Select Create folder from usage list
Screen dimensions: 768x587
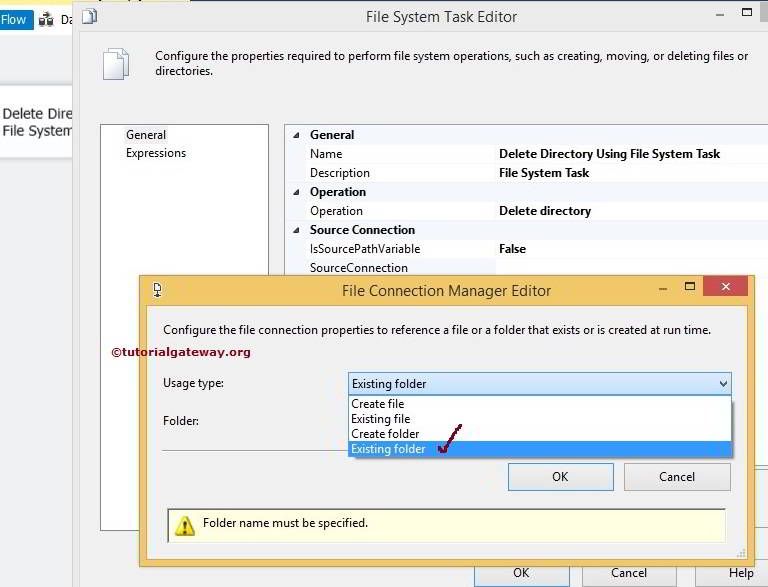click(x=540, y=434)
